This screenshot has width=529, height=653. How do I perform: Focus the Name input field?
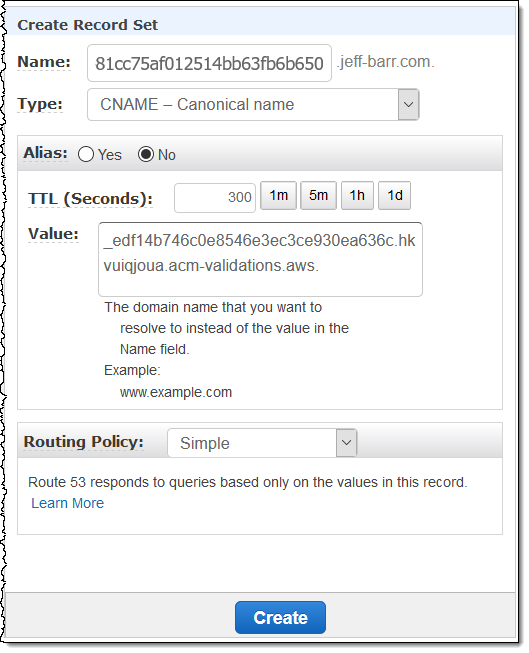209,63
